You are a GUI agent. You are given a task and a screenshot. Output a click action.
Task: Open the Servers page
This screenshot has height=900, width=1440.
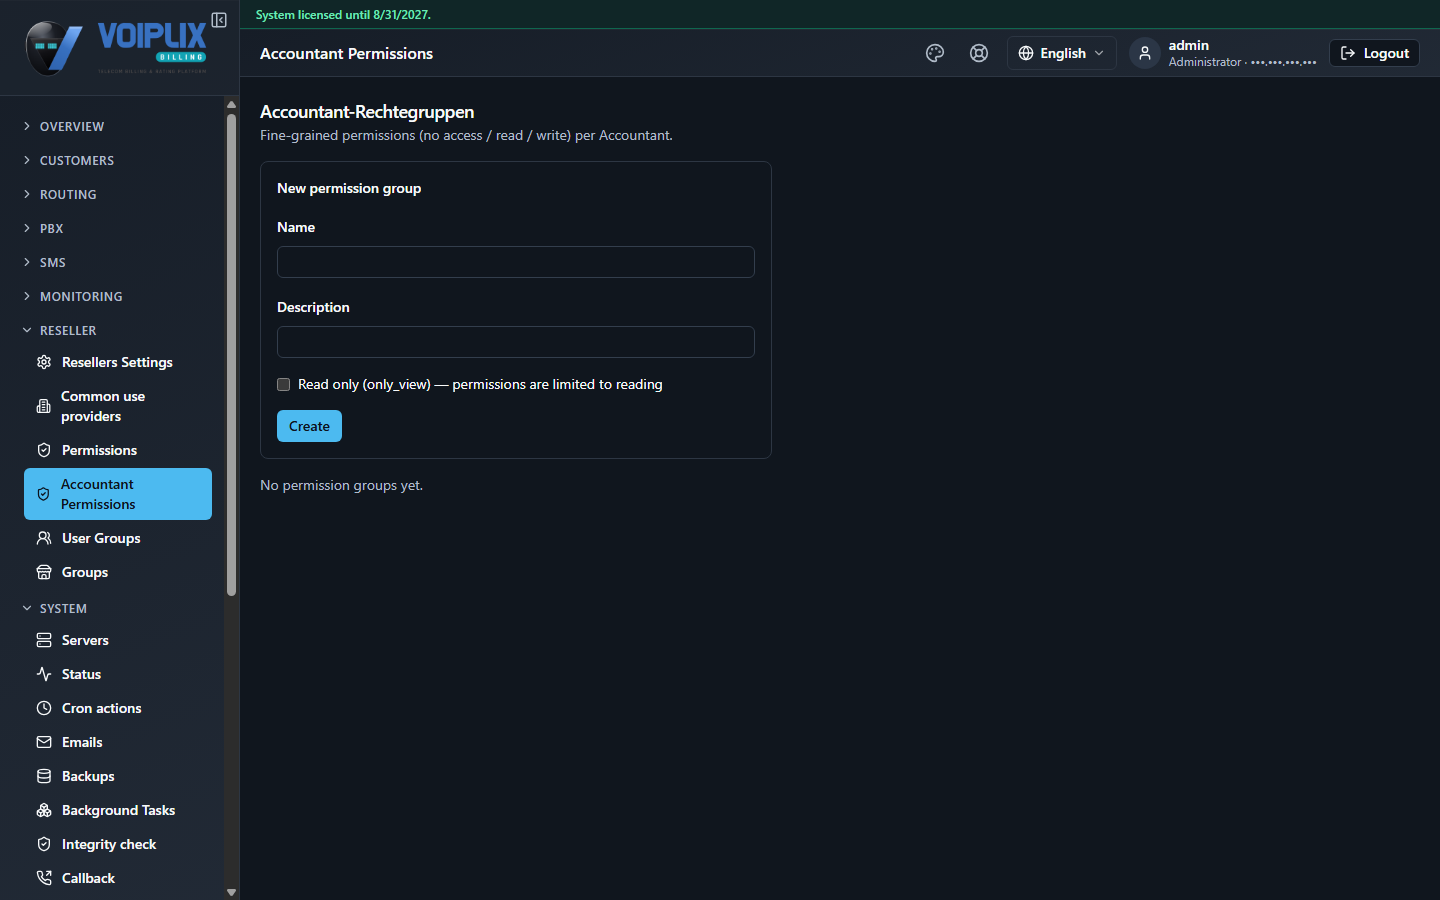[118, 640]
